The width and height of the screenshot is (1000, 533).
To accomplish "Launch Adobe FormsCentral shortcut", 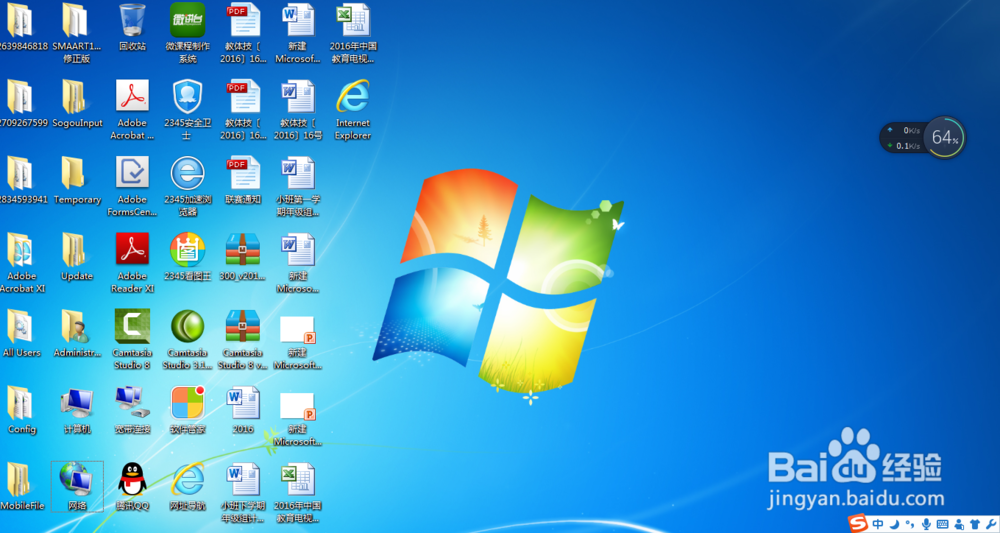I will 132,186.
